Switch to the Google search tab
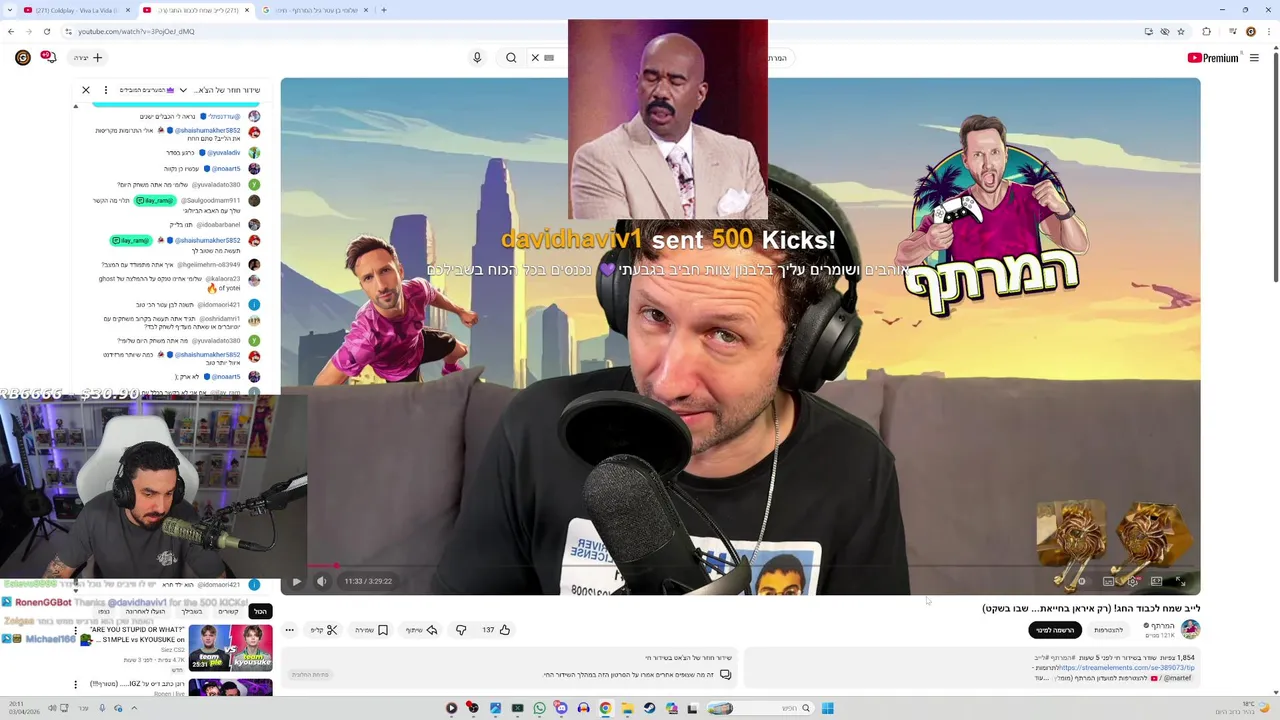Screen dimensions: 1280x720 pos(314,10)
